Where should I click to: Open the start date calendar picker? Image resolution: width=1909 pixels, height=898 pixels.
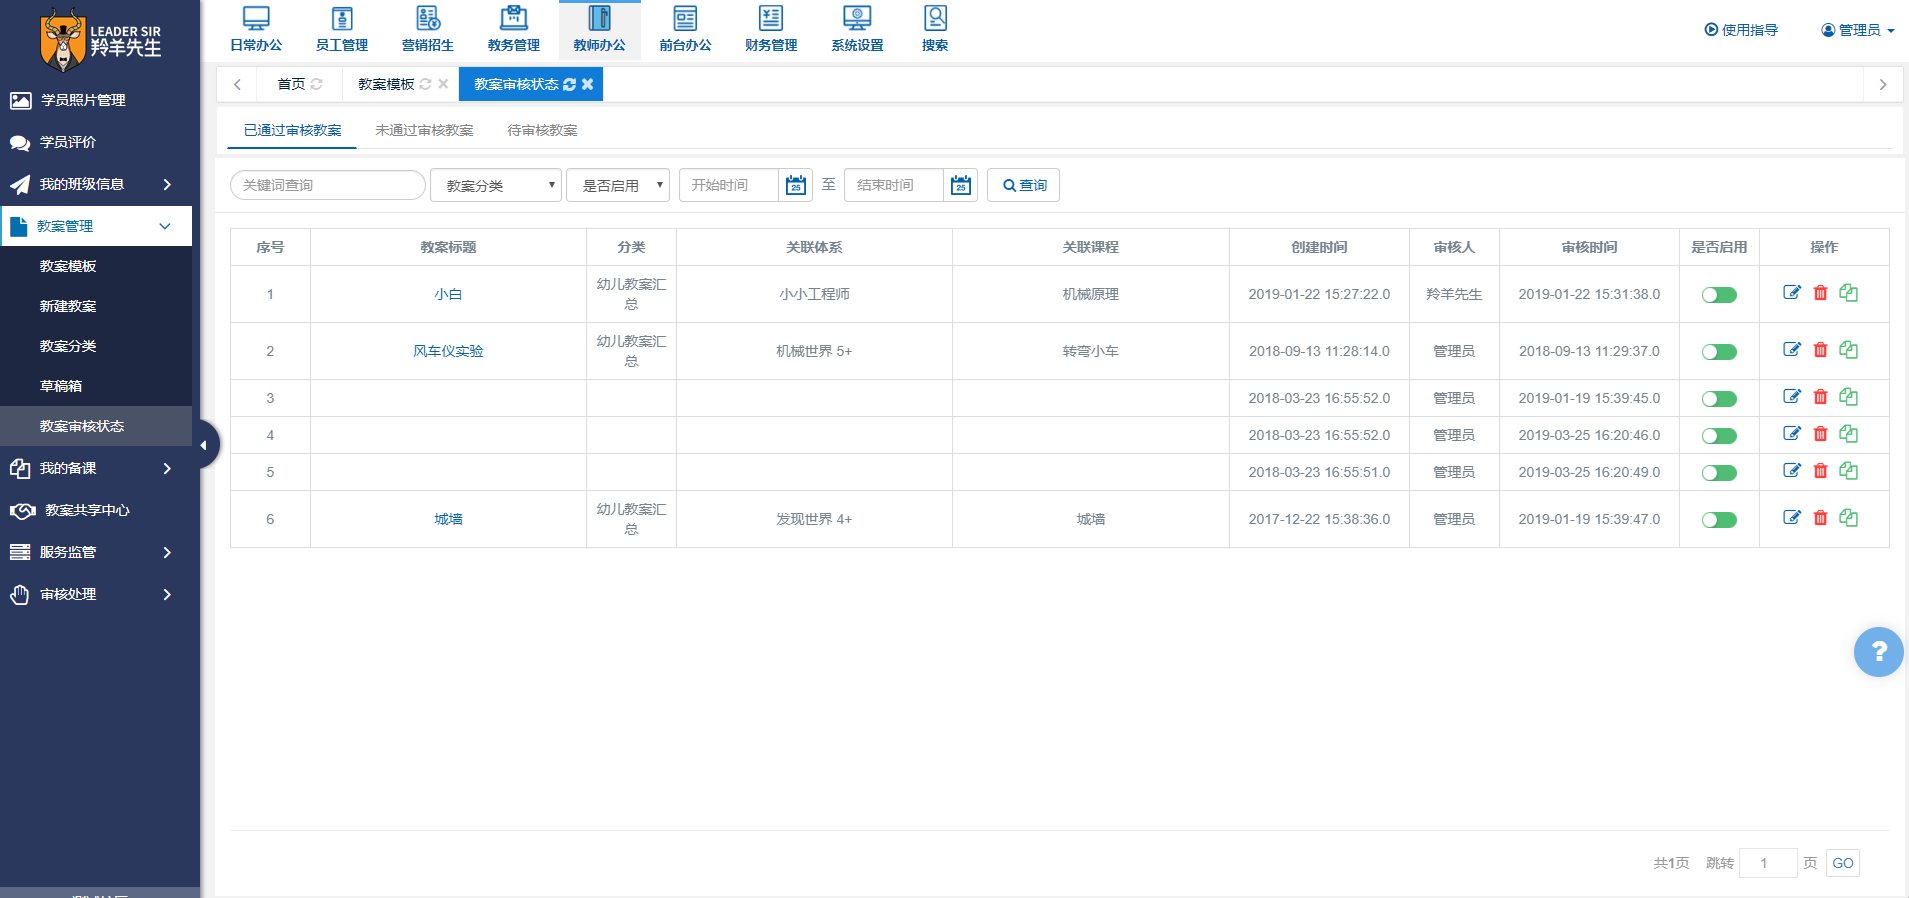coord(795,185)
